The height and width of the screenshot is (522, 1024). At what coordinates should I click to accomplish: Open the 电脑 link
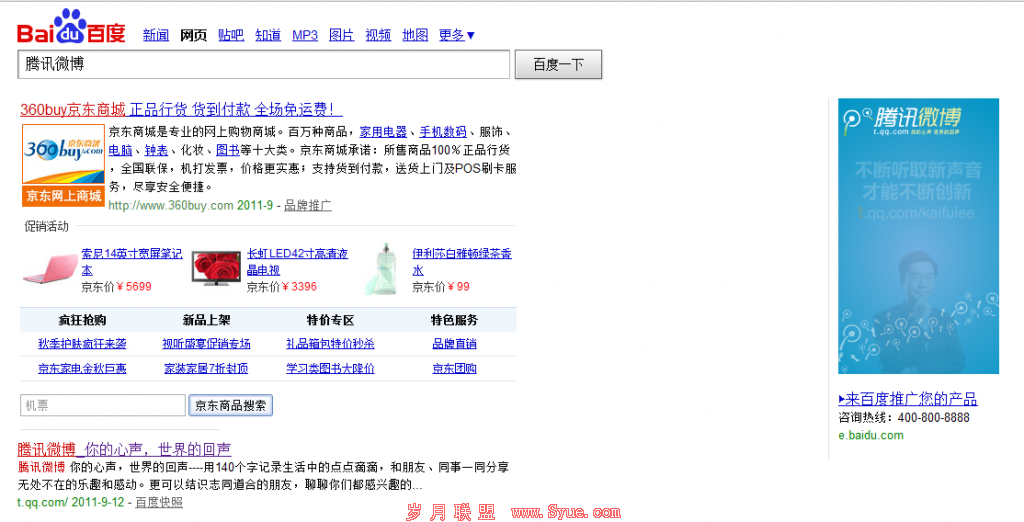coord(120,150)
